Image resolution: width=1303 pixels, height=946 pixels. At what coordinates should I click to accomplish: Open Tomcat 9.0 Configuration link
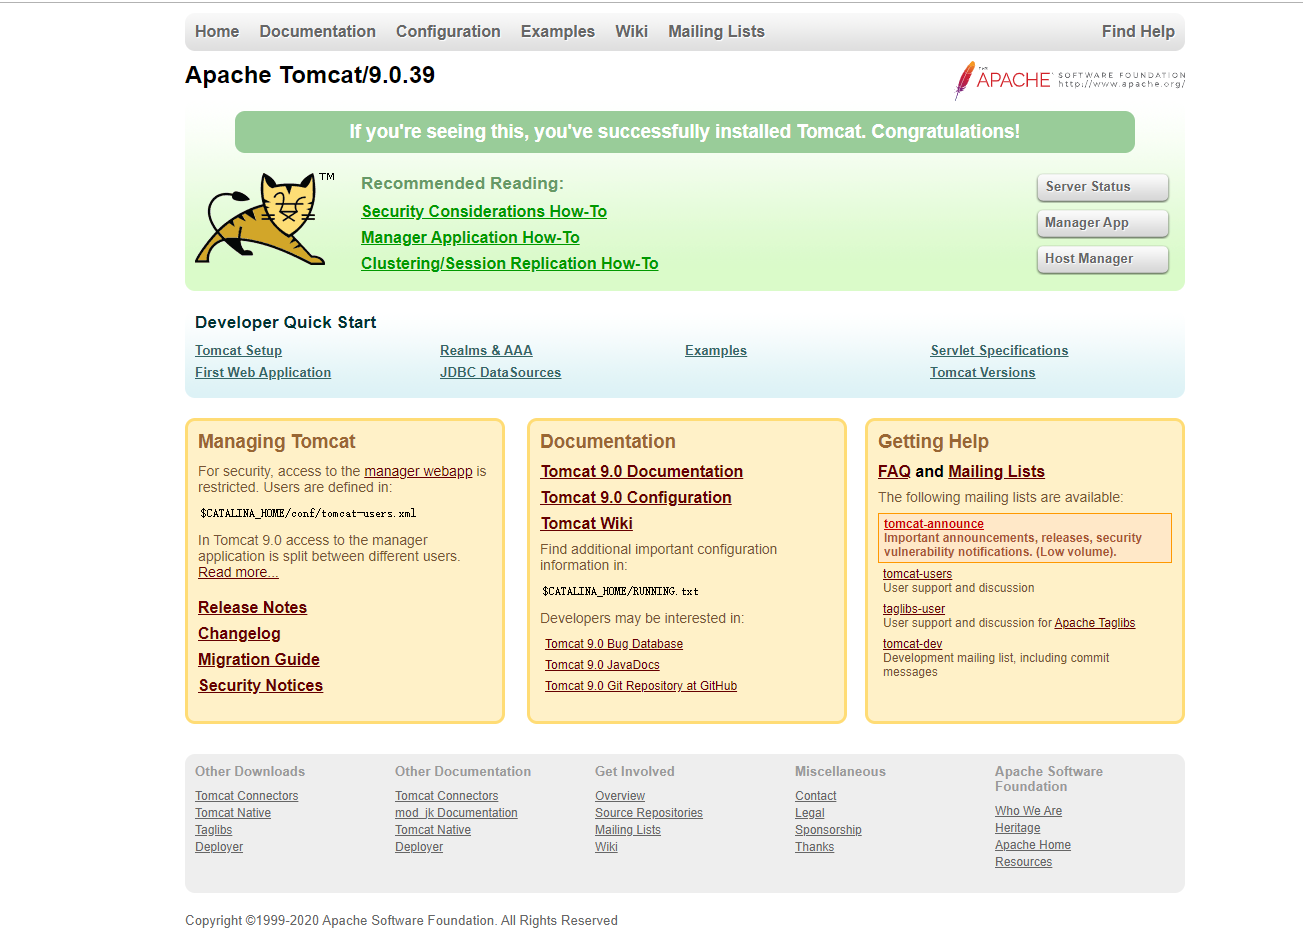[636, 497]
